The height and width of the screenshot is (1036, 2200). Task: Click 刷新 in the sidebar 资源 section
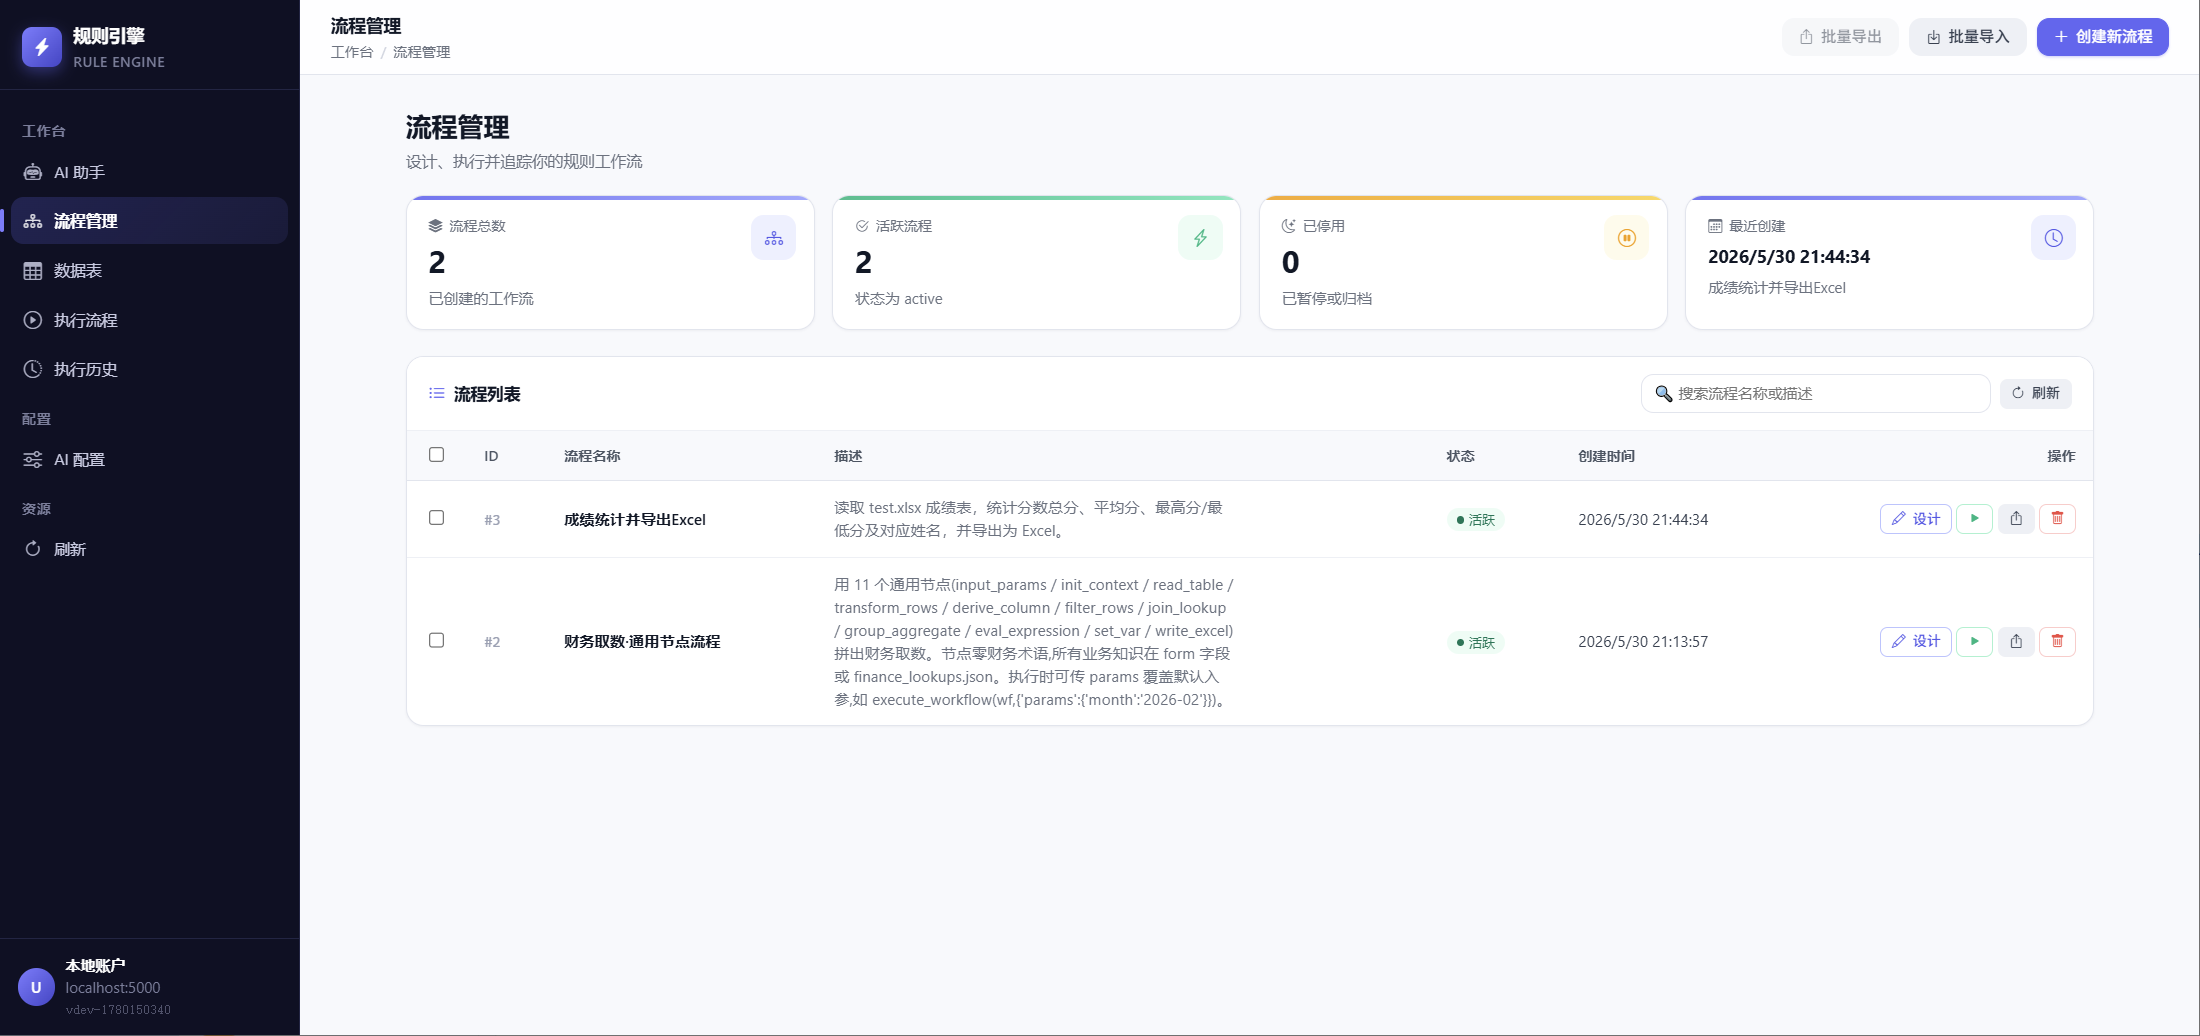pyautogui.click(x=150, y=549)
